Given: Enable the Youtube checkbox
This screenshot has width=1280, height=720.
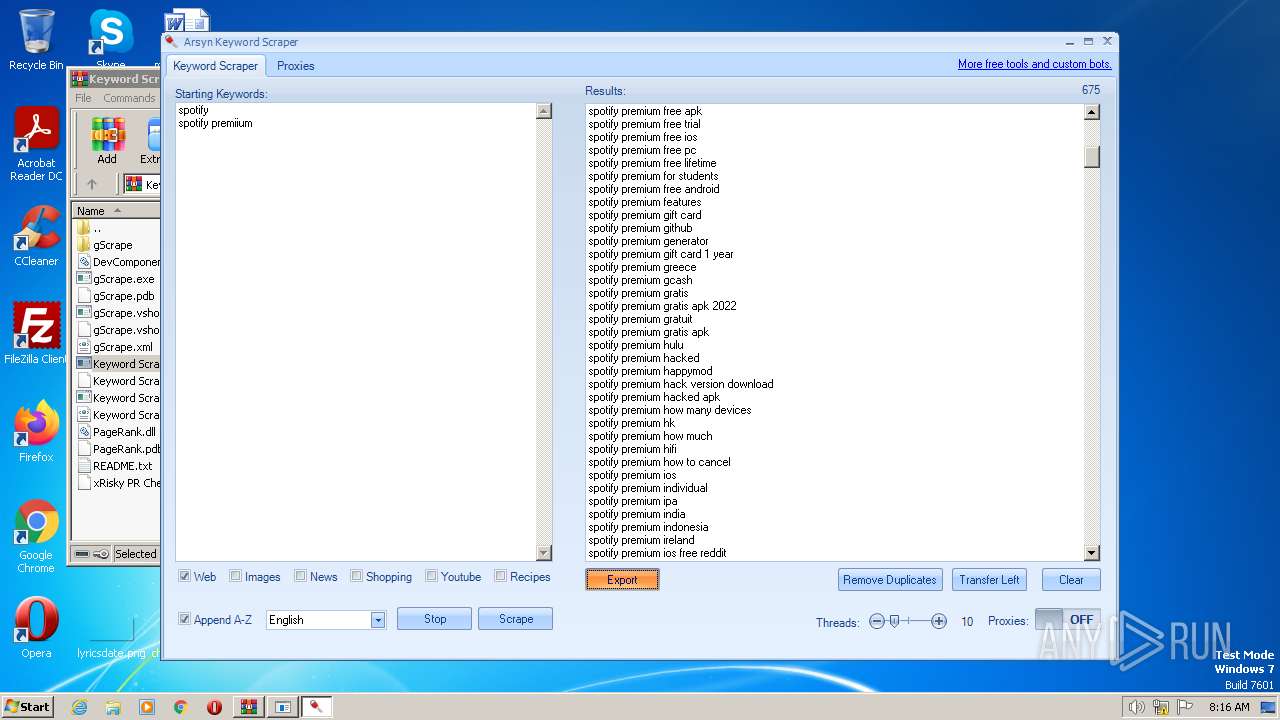Looking at the screenshot, I should 431,576.
